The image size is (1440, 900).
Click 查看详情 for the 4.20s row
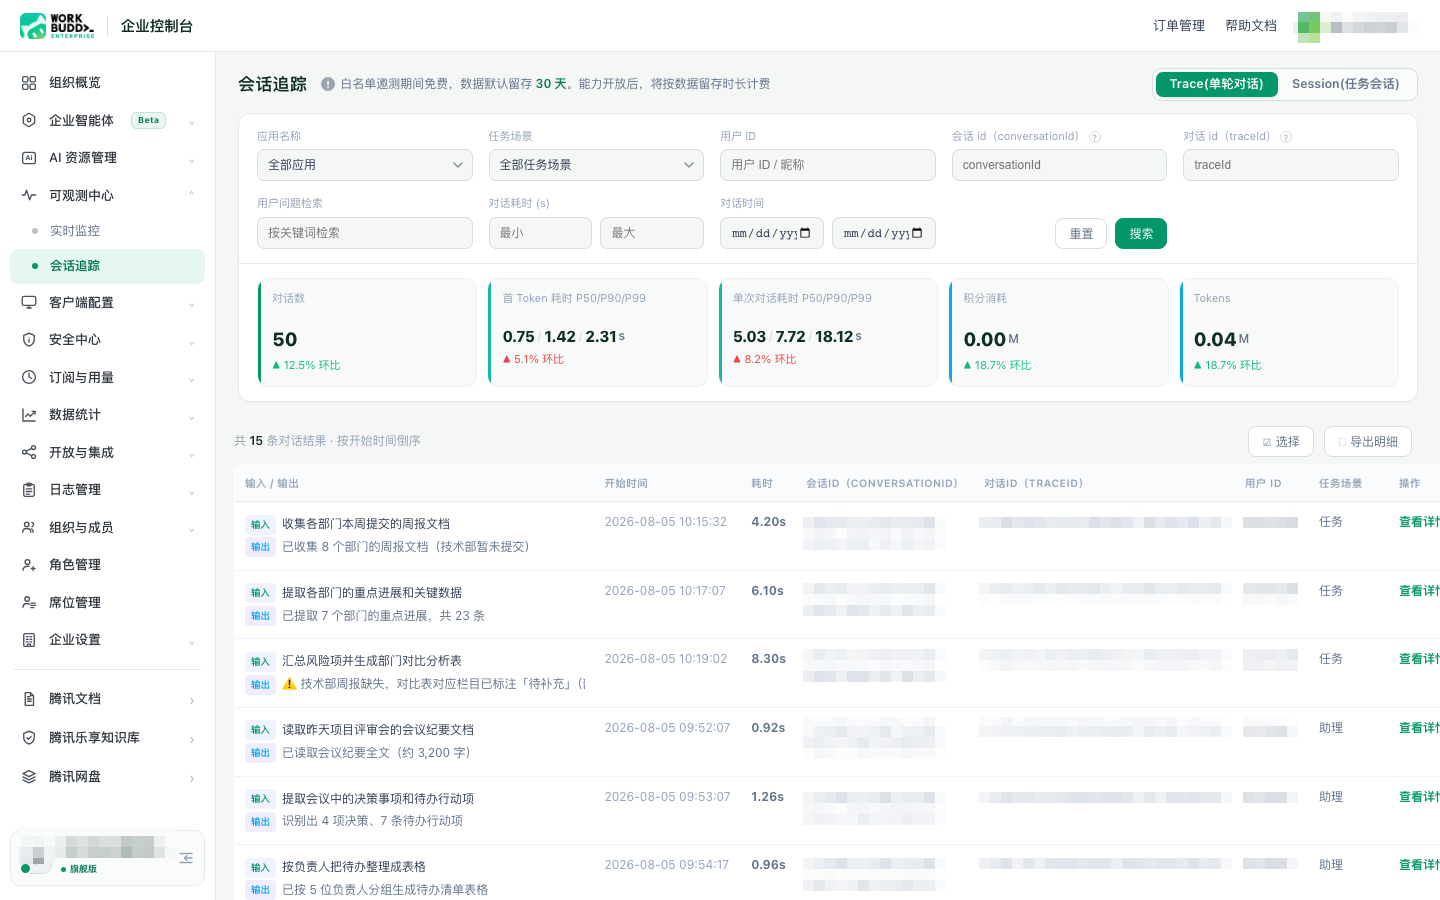pyautogui.click(x=1419, y=522)
